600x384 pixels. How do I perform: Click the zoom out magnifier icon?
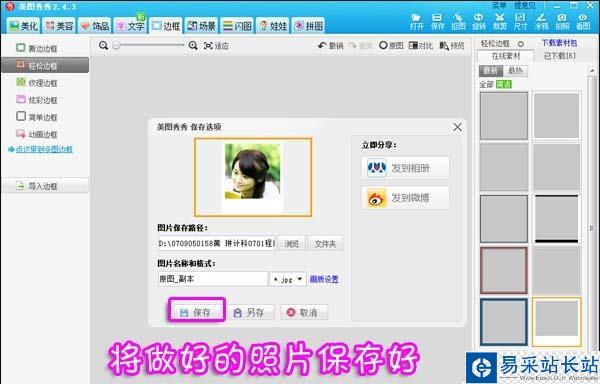(103, 46)
